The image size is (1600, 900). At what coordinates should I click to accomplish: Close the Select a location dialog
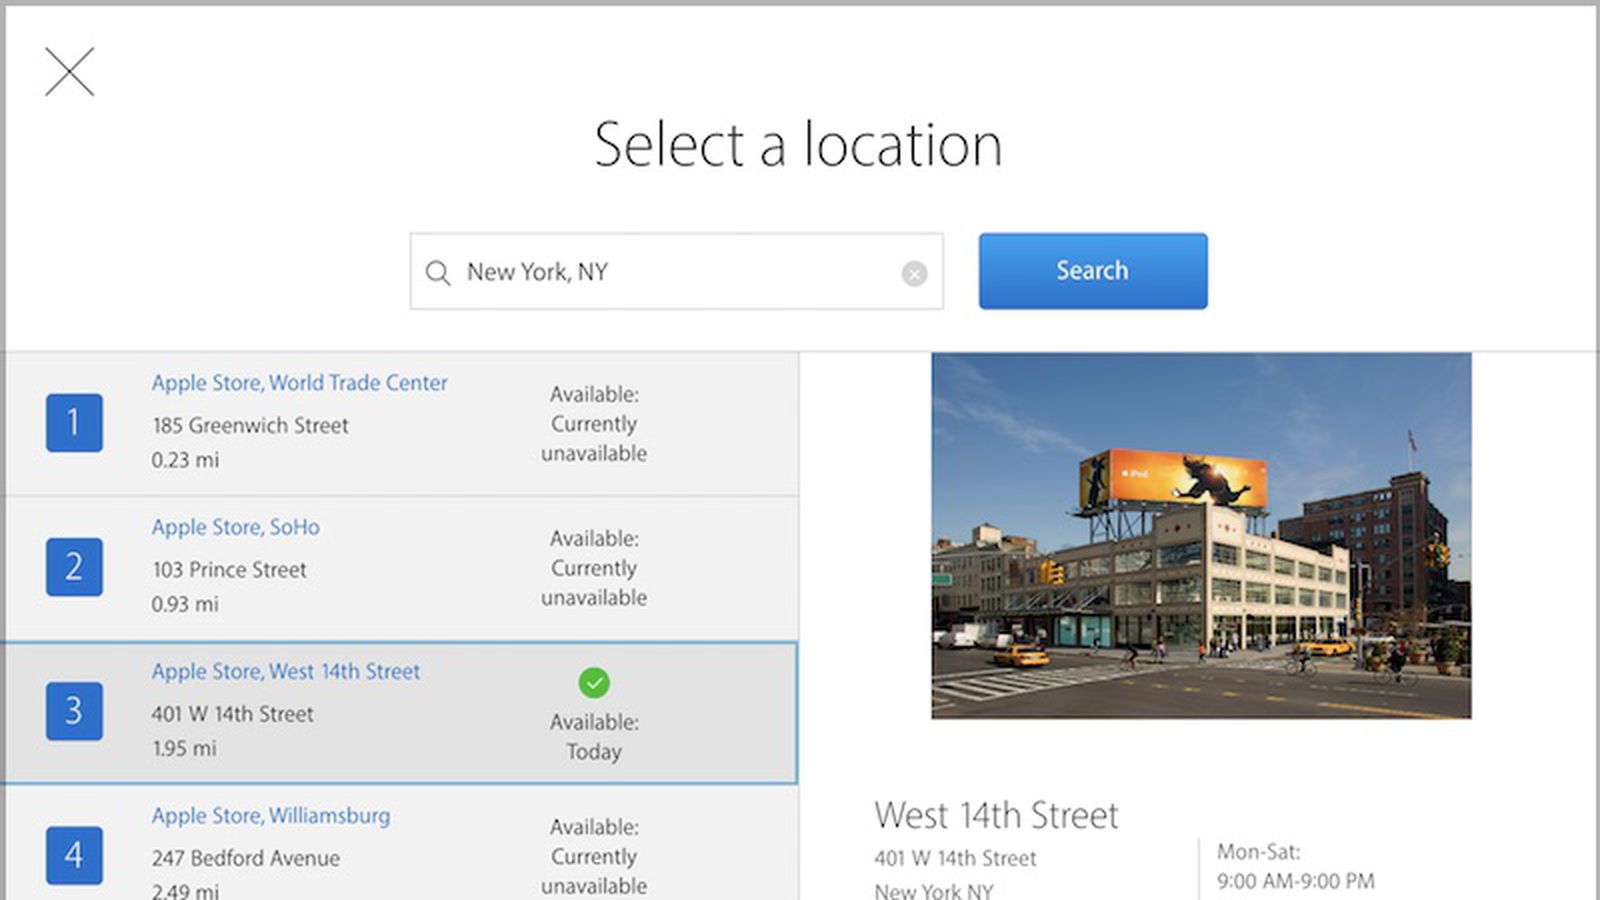coord(69,72)
